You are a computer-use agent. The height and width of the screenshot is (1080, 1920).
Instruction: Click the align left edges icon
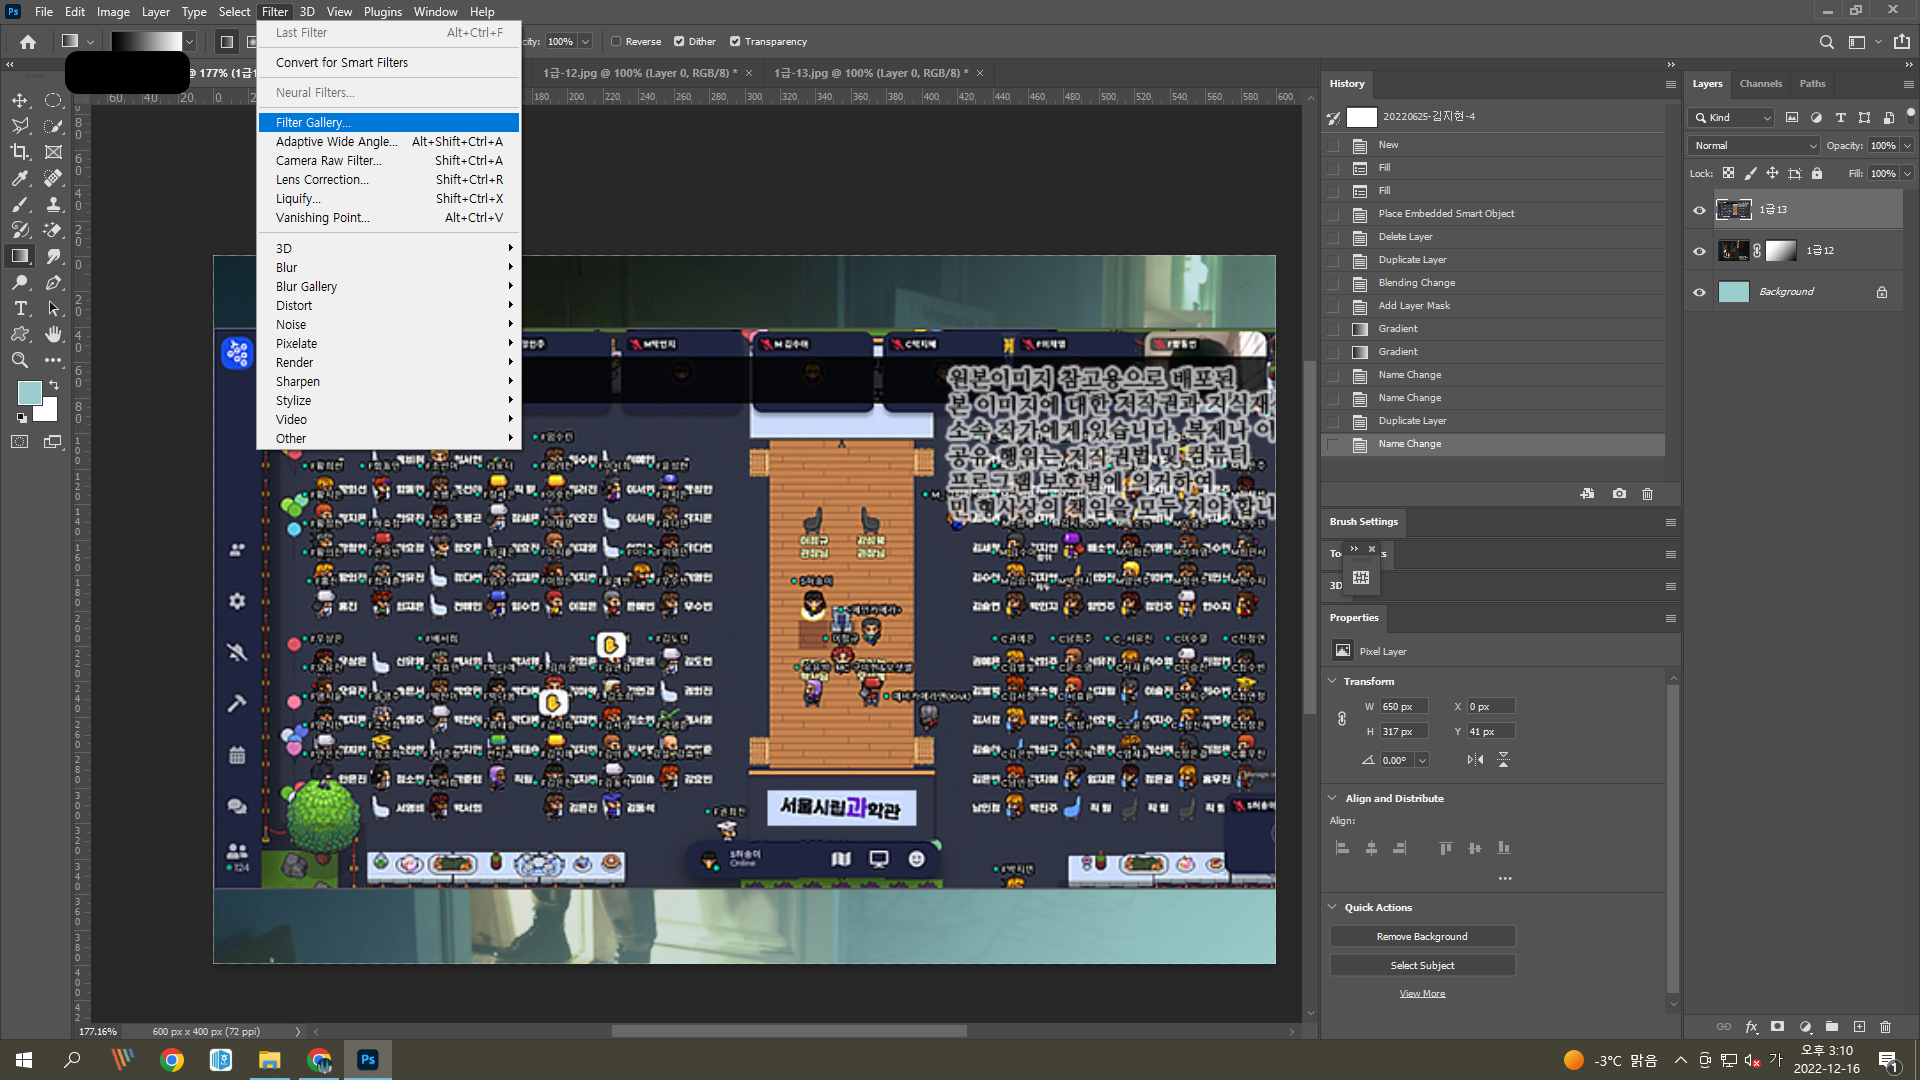coord(1342,848)
